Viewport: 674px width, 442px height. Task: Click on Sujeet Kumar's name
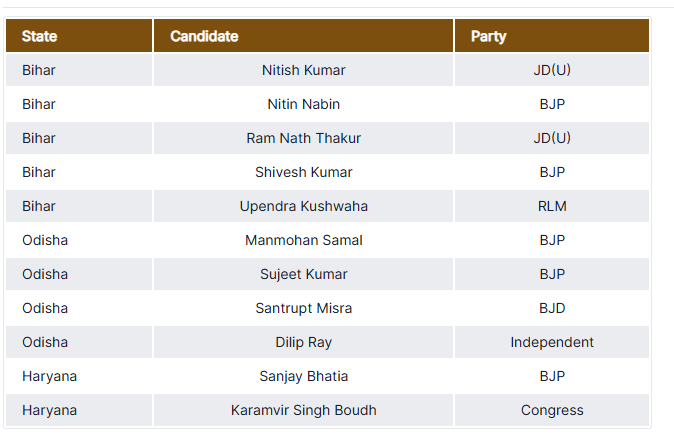[303, 274]
